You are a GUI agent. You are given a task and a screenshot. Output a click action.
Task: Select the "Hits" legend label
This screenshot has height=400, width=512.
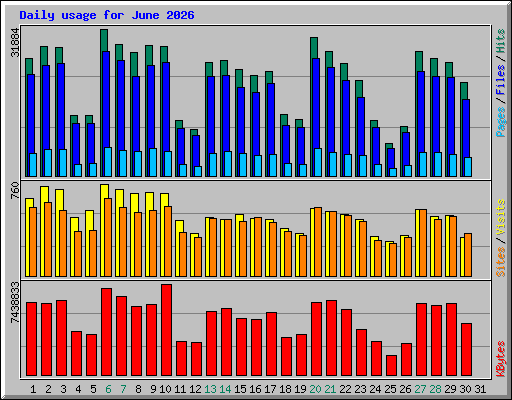500,41
